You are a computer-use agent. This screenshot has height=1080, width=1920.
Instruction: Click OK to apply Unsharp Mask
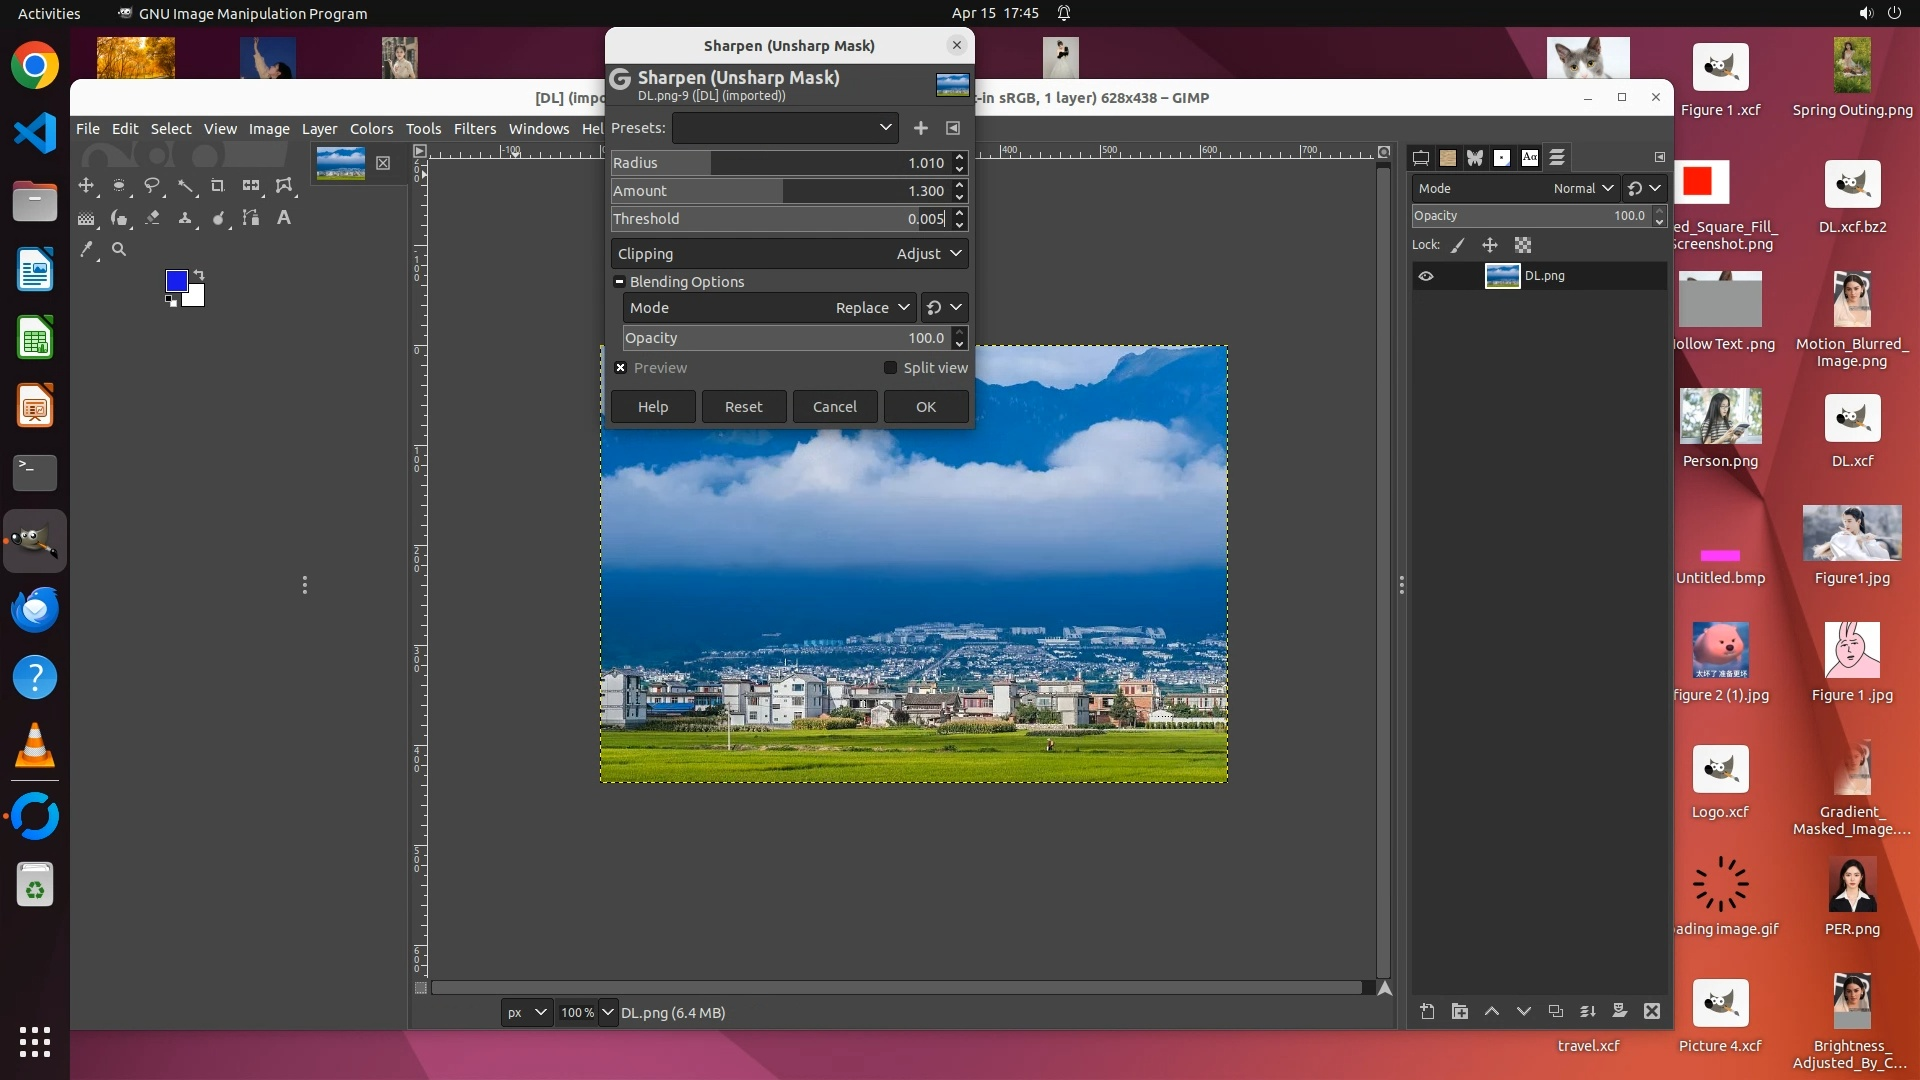(925, 407)
